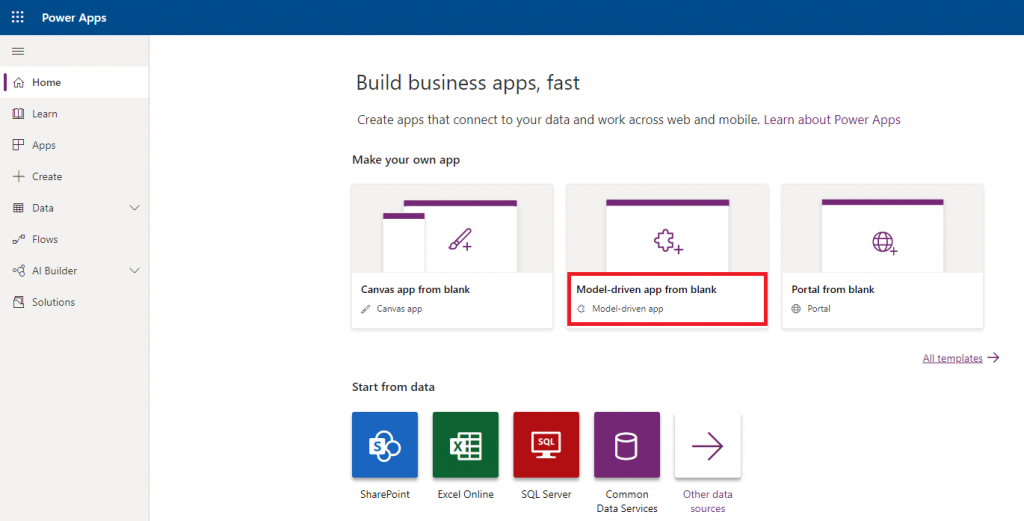The image size is (1024, 521).
Task: Open the app launcher waffle icon
Action: 18,18
